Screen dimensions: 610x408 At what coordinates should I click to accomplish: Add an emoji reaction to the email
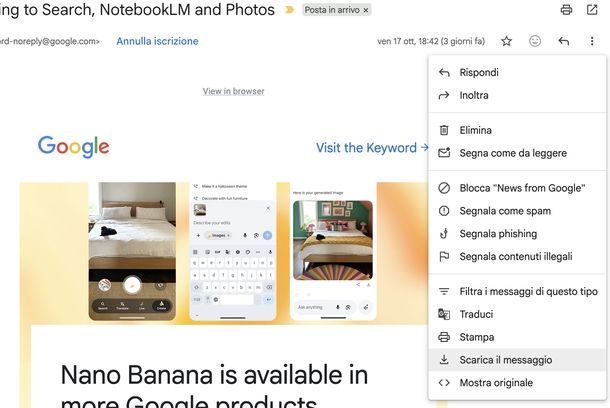535,41
